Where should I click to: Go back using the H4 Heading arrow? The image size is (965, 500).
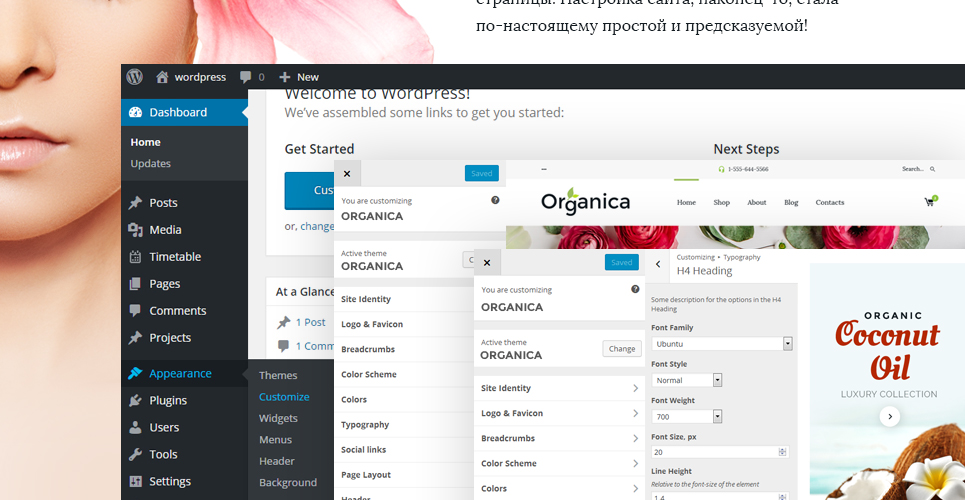point(658,264)
